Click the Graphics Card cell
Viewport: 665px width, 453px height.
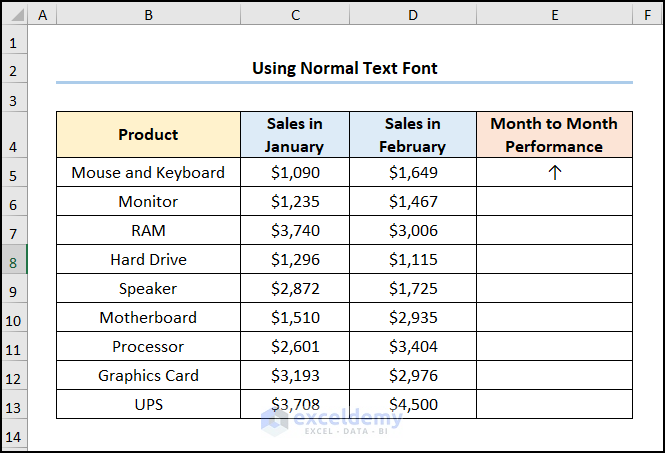coord(148,376)
